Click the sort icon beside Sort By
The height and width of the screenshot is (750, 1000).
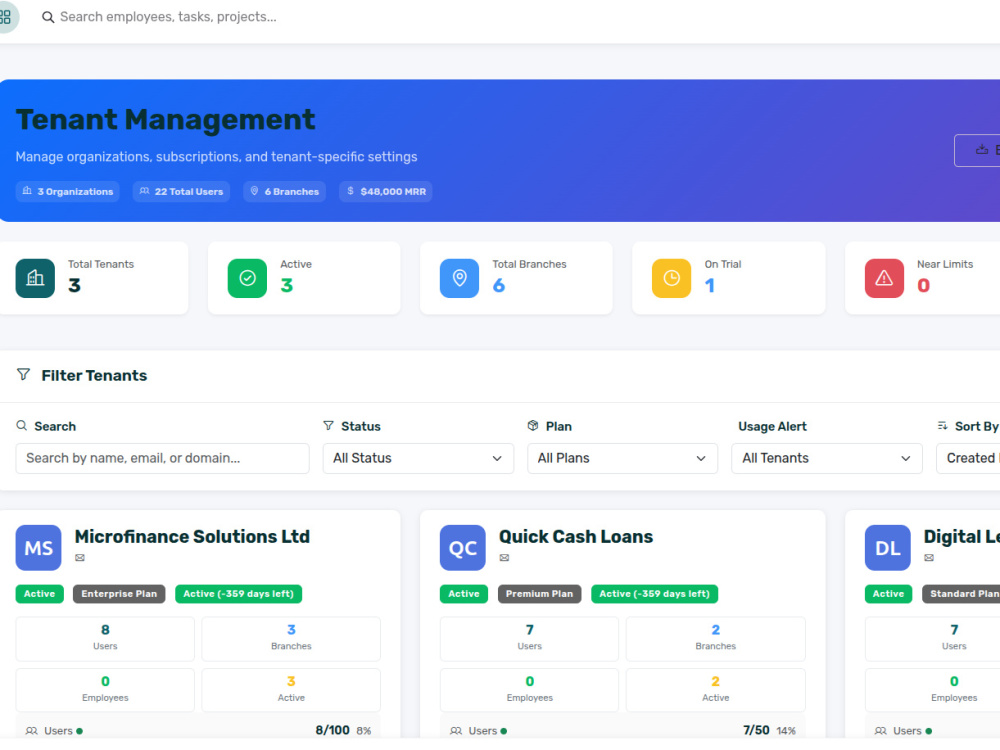(943, 425)
